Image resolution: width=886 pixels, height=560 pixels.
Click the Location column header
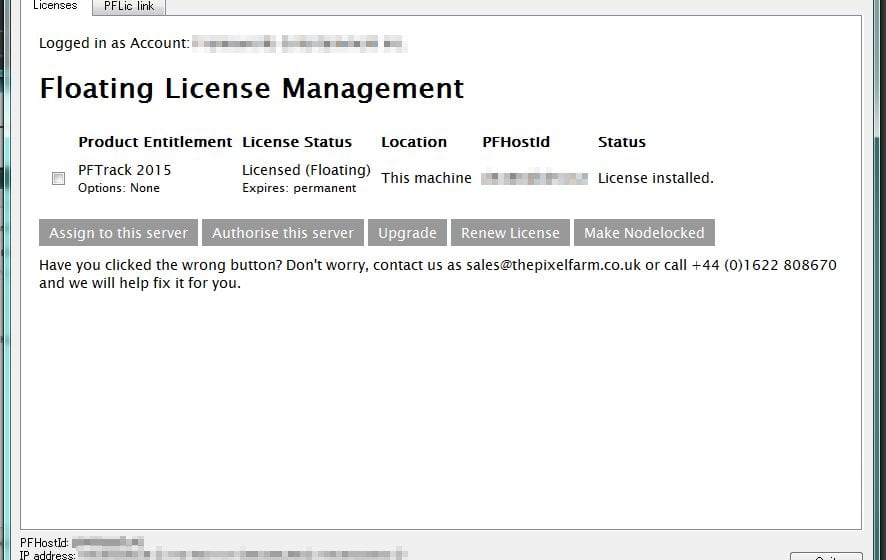(414, 142)
